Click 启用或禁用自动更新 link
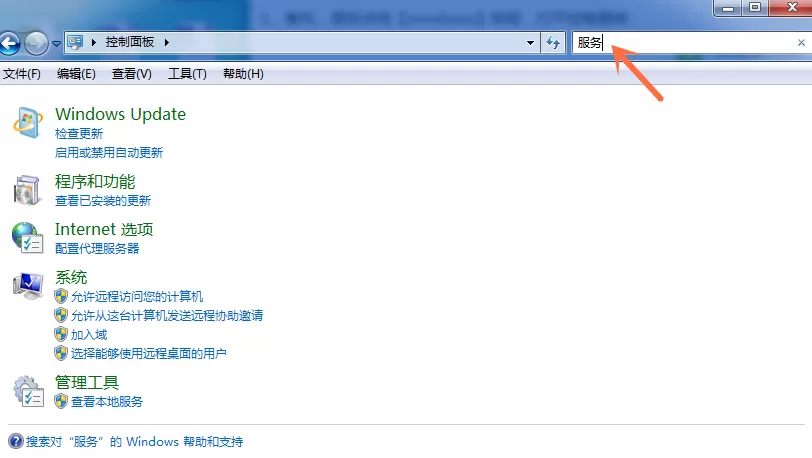The image size is (812, 458). coord(109,152)
